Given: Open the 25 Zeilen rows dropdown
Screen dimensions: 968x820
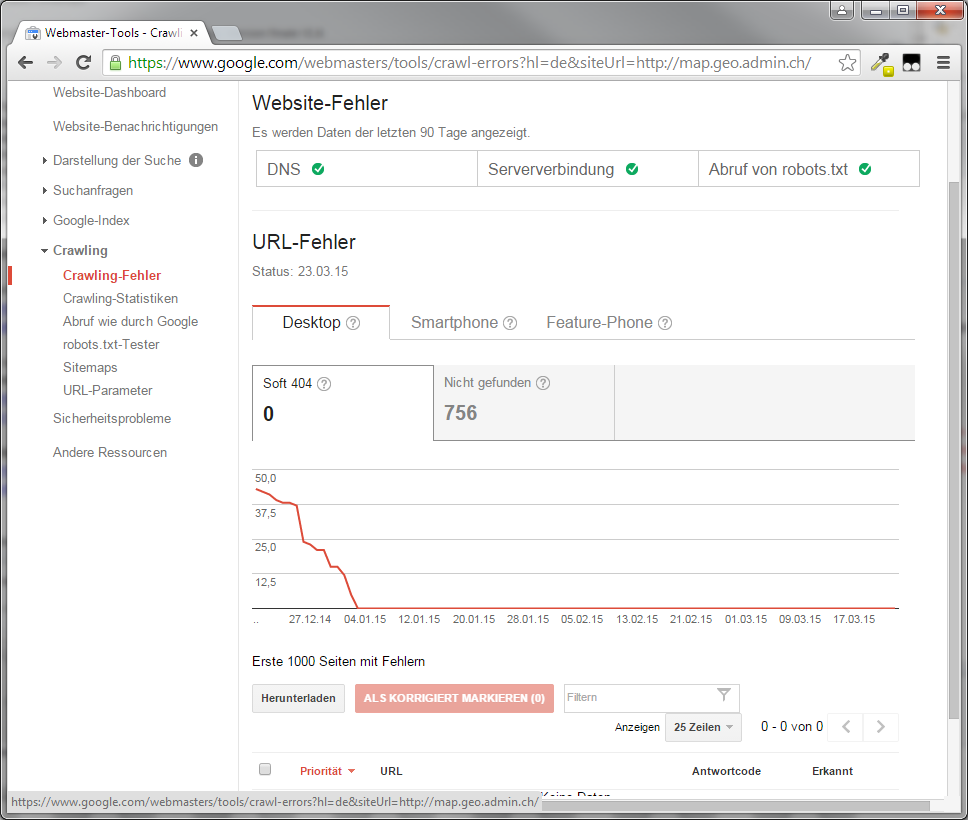Looking at the screenshot, I should 703,727.
